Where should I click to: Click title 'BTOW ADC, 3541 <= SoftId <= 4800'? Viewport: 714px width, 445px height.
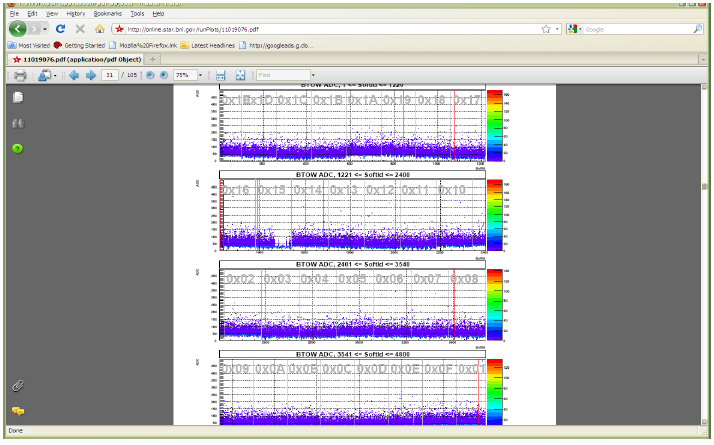(353, 354)
